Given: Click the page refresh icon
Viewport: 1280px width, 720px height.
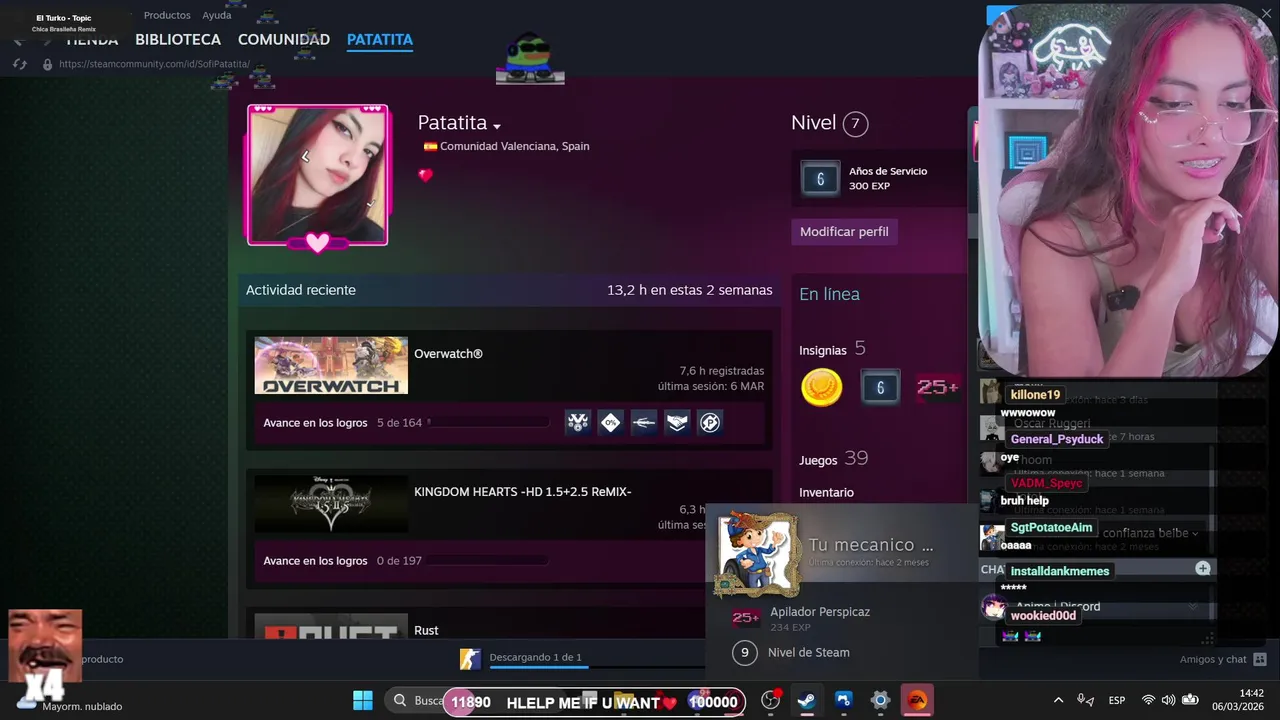Looking at the screenshot, I should pos(19,64).
